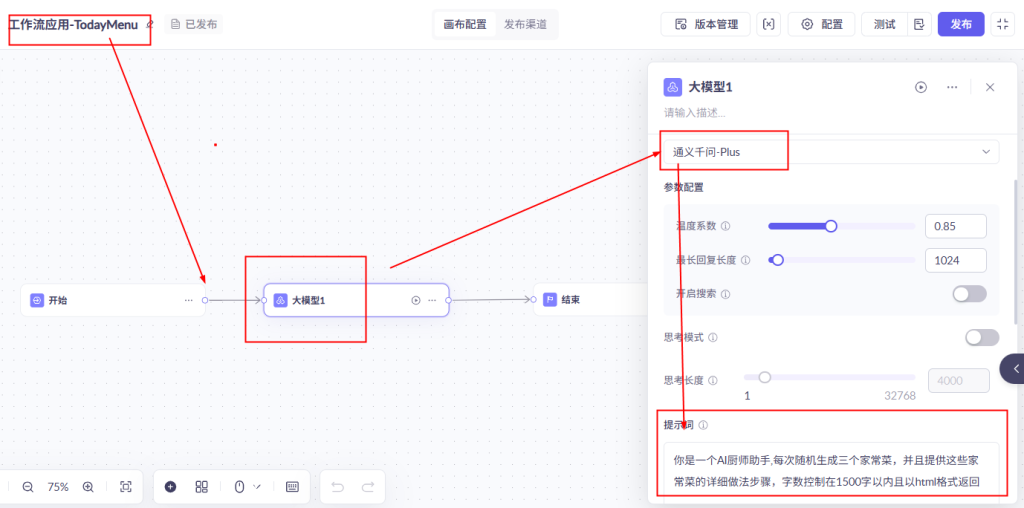Open 版本管理 version management
This screenshot has height=508, width=1024.
click(x=707, y=24)
